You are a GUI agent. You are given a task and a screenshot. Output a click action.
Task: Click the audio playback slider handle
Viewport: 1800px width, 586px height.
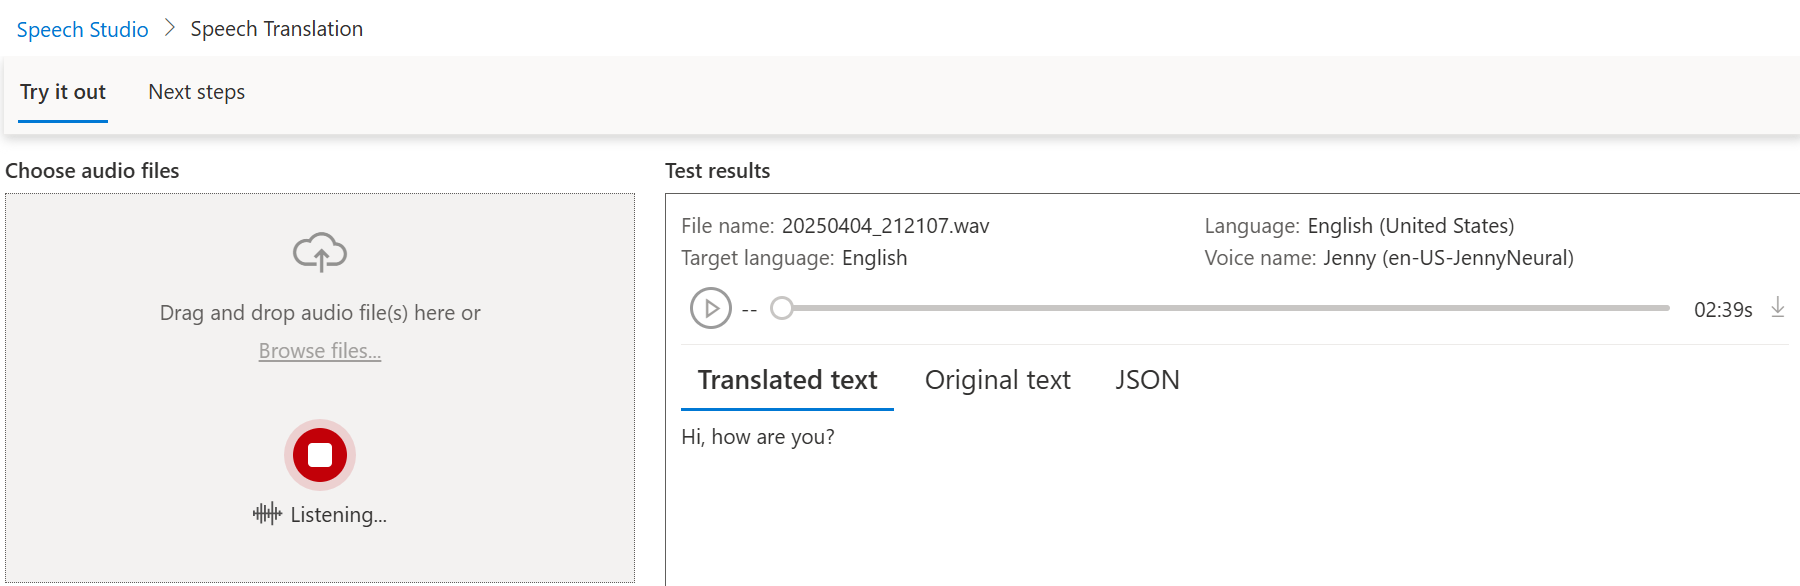782,308
